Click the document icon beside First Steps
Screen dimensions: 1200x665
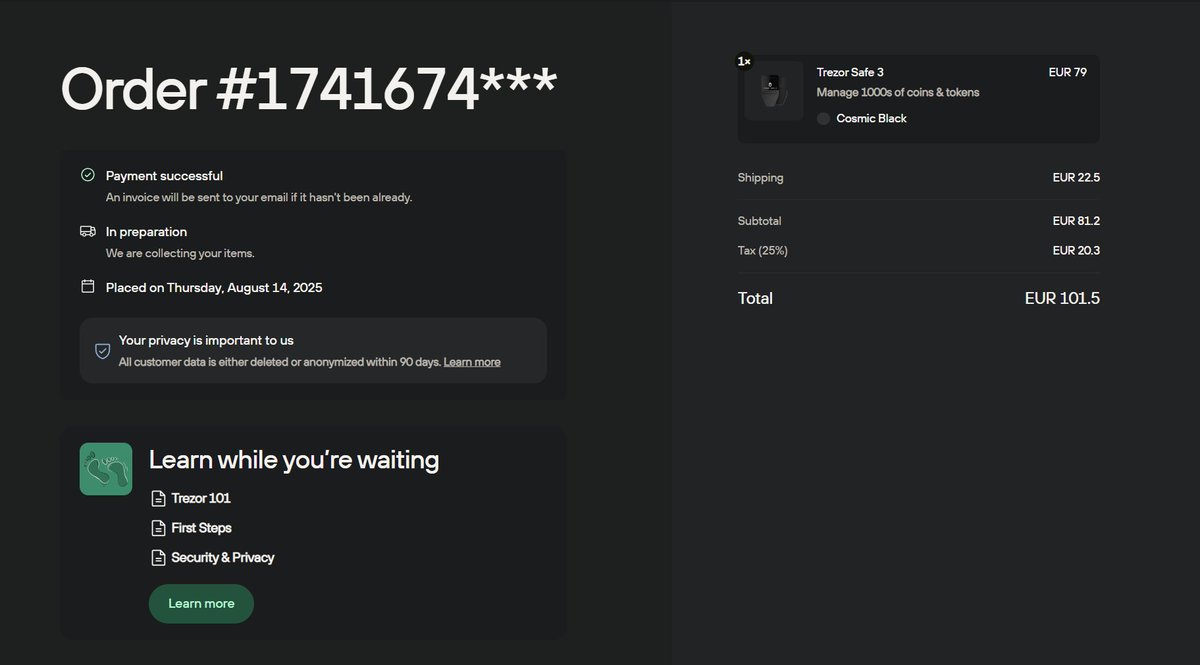click(158, 528)
